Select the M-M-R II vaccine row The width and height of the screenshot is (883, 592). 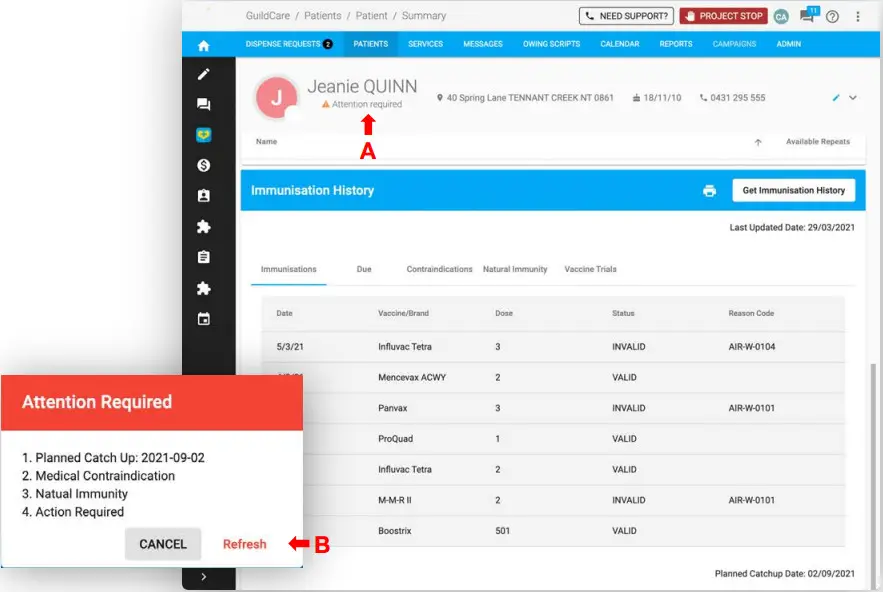(x=553, y=500)
